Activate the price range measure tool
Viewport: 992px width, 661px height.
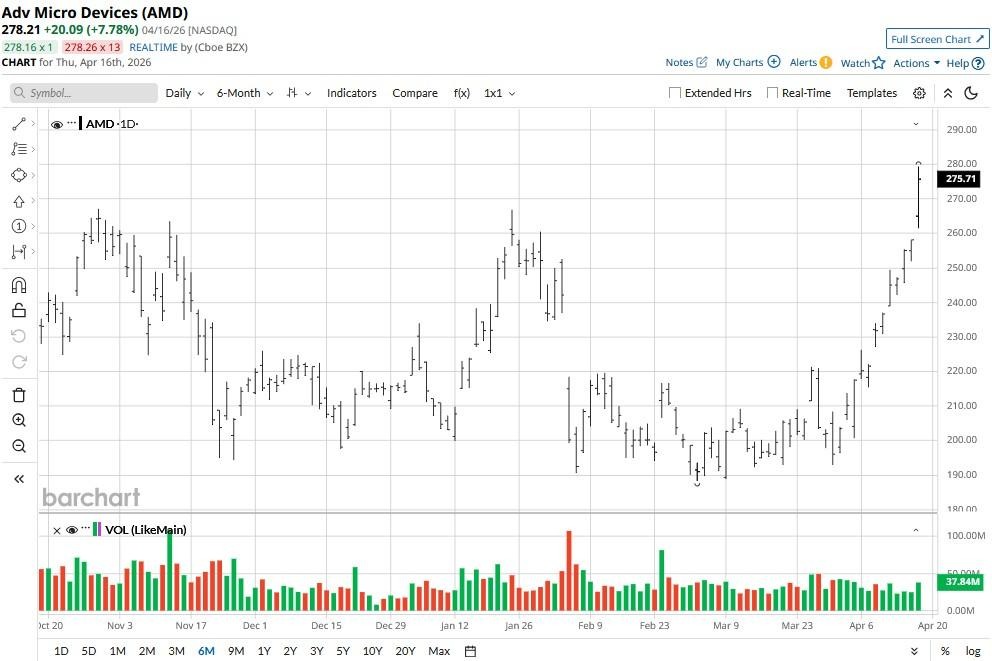tap(18, 252)
